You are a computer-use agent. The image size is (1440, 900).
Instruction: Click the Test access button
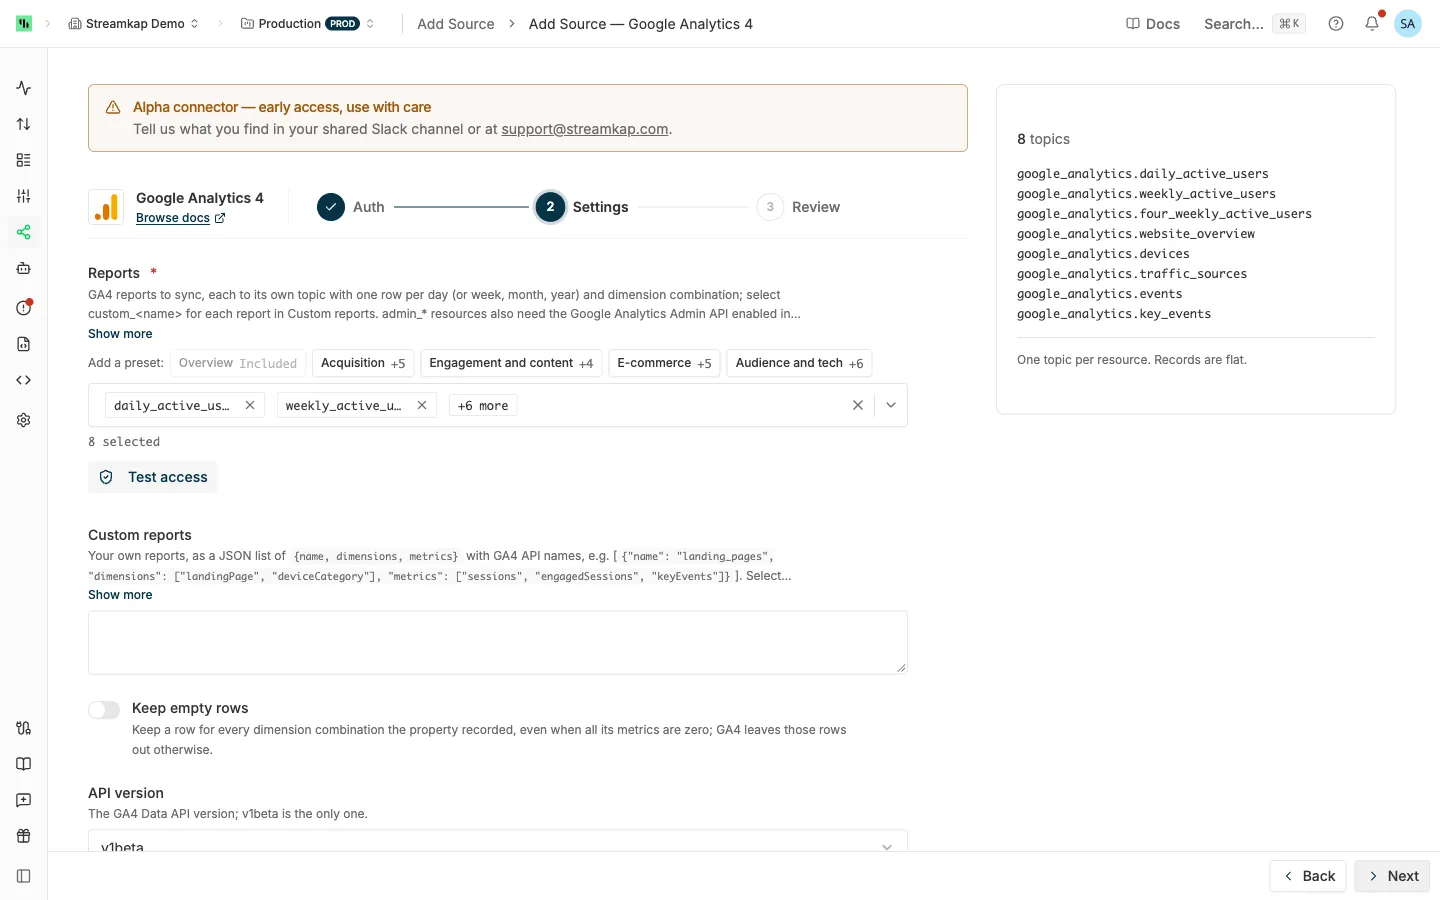153,477
